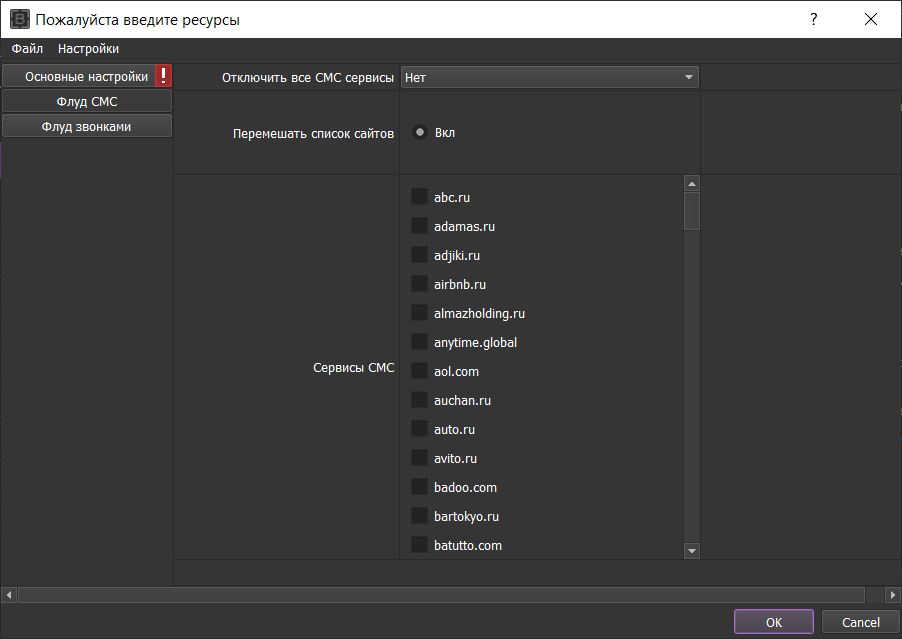Click the services list vertical scrollbar thumb
The height and width of the screenshot is (639, 902).
691,211
